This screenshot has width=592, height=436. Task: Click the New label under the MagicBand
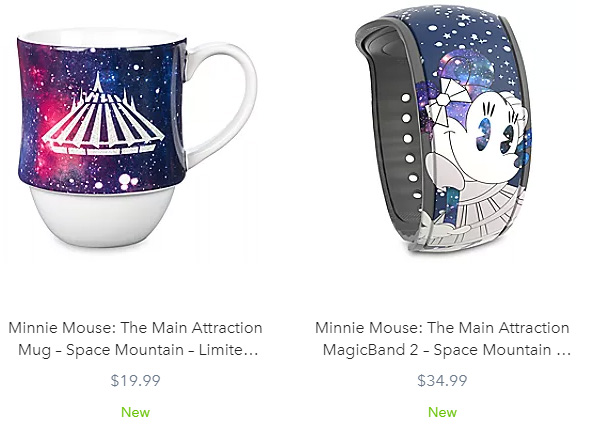[x=442, y=412]
